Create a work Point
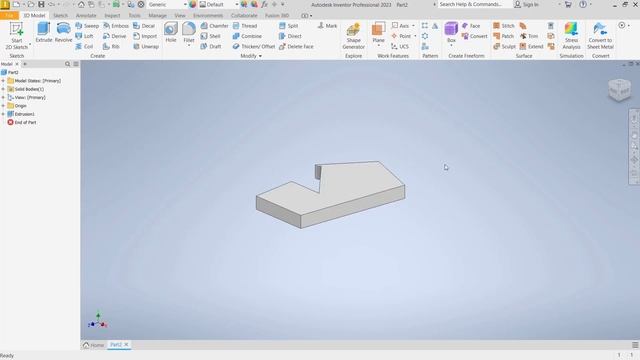The width and height of the screenshot is (640, 360). 401,36
